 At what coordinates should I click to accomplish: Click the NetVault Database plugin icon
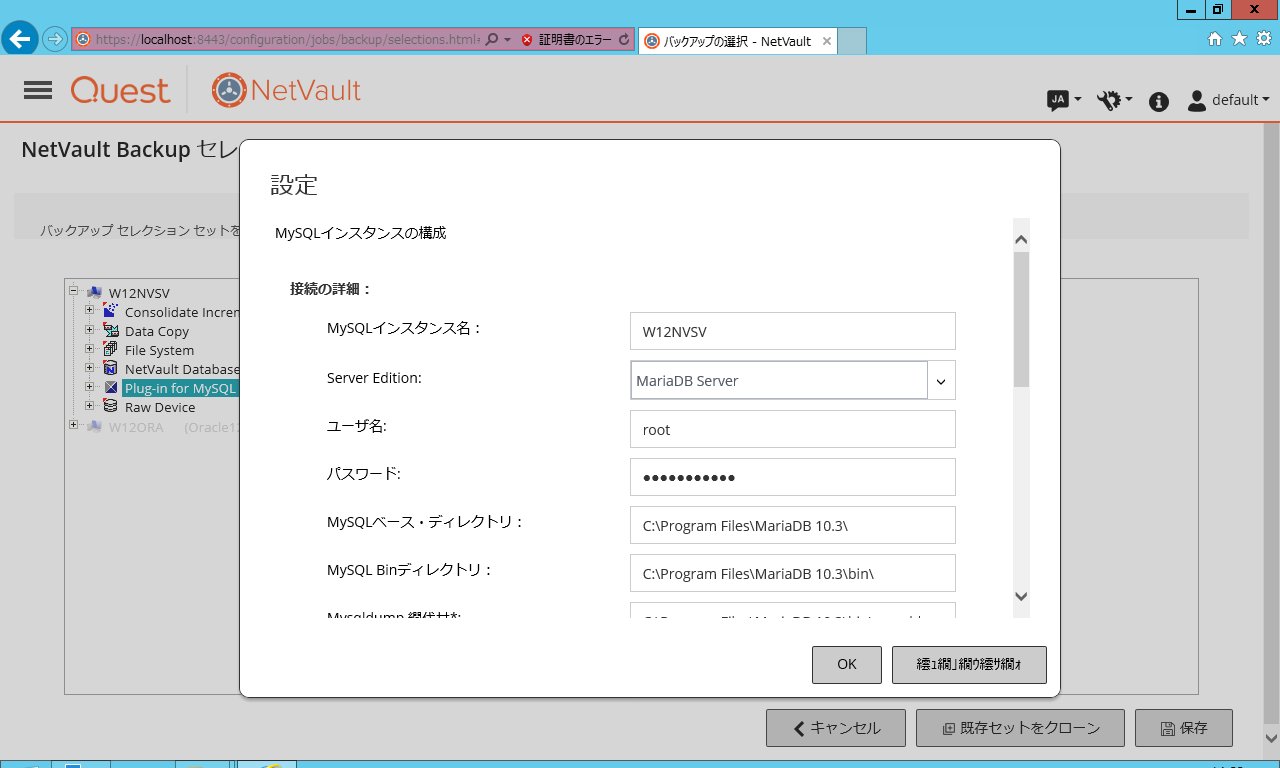click(x=111, y=369)
